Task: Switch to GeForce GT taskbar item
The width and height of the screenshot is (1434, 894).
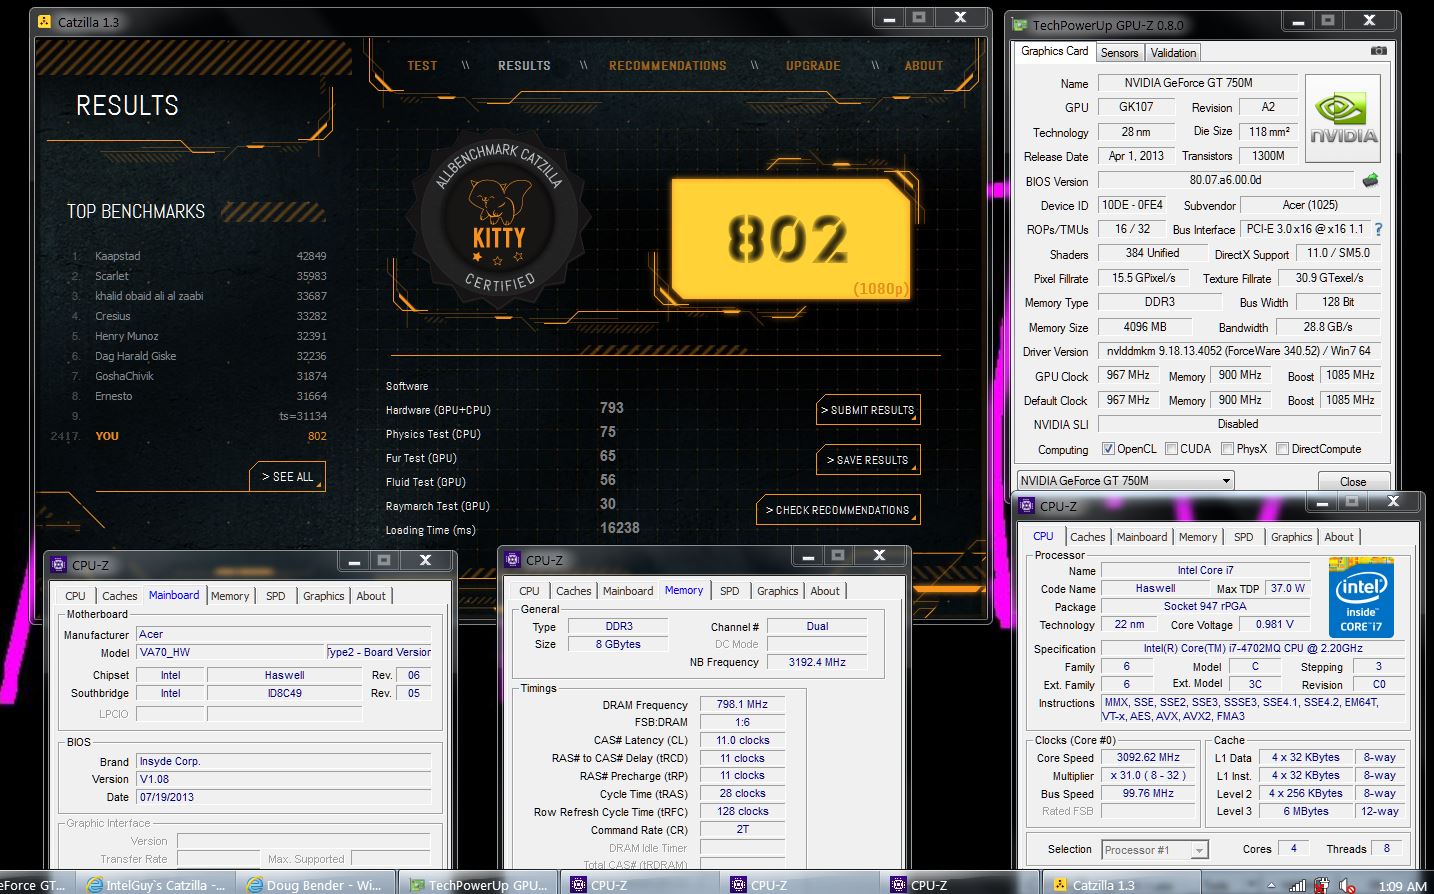Action: coord(35,885)
